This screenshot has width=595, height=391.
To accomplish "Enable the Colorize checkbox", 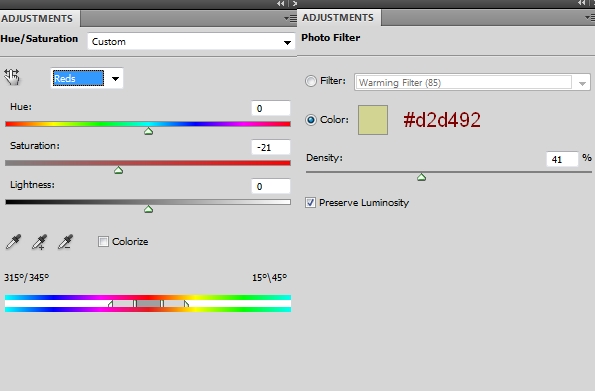I will click(x=103, y=241).
